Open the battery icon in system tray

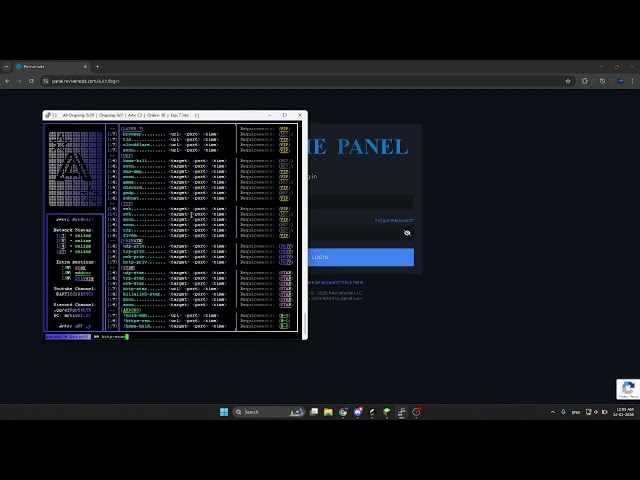click(604, 412)
